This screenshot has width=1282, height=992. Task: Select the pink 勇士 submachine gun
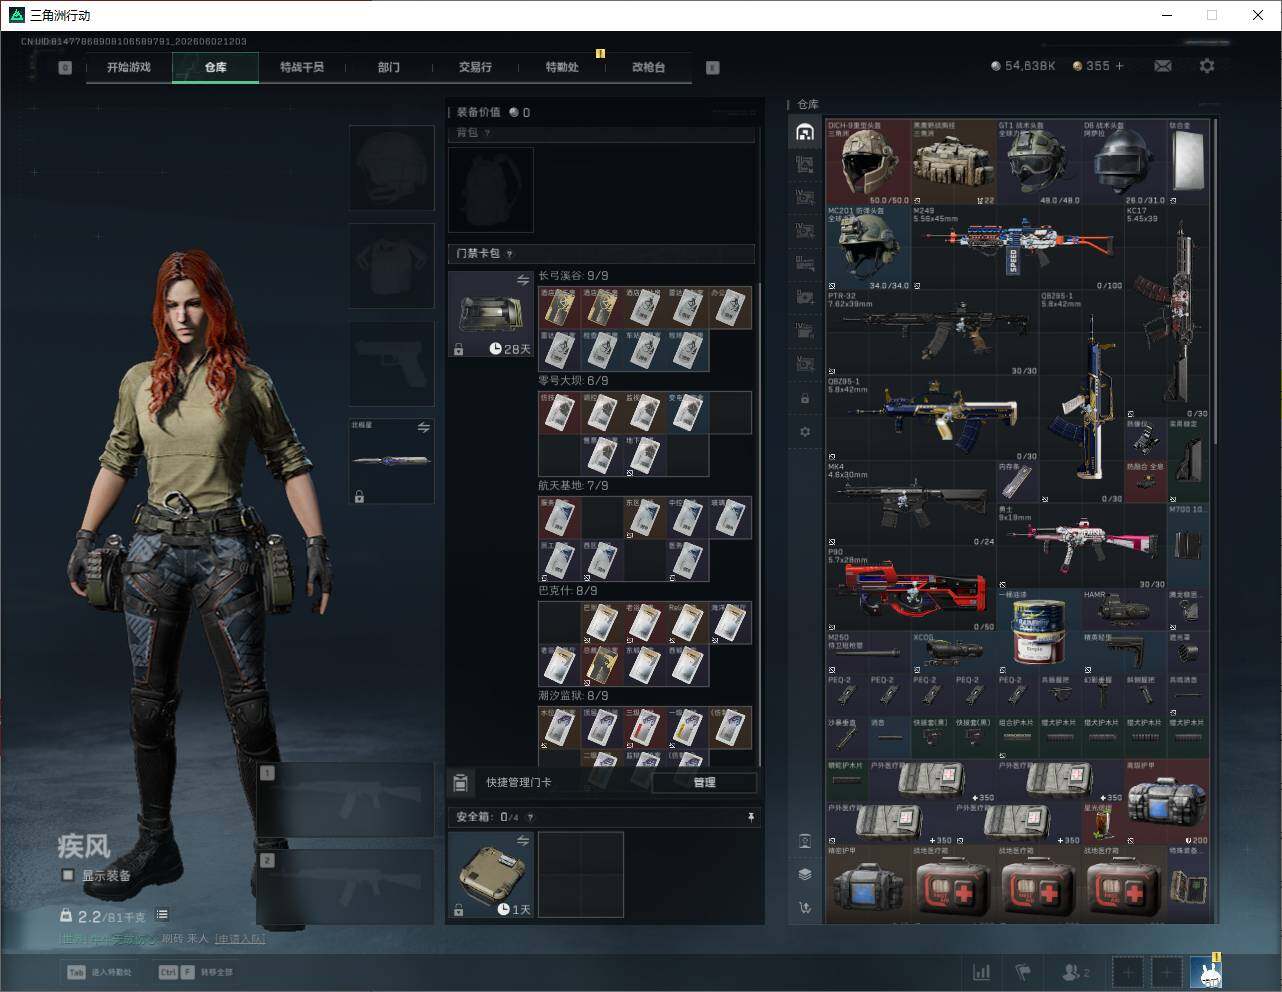1082,547
